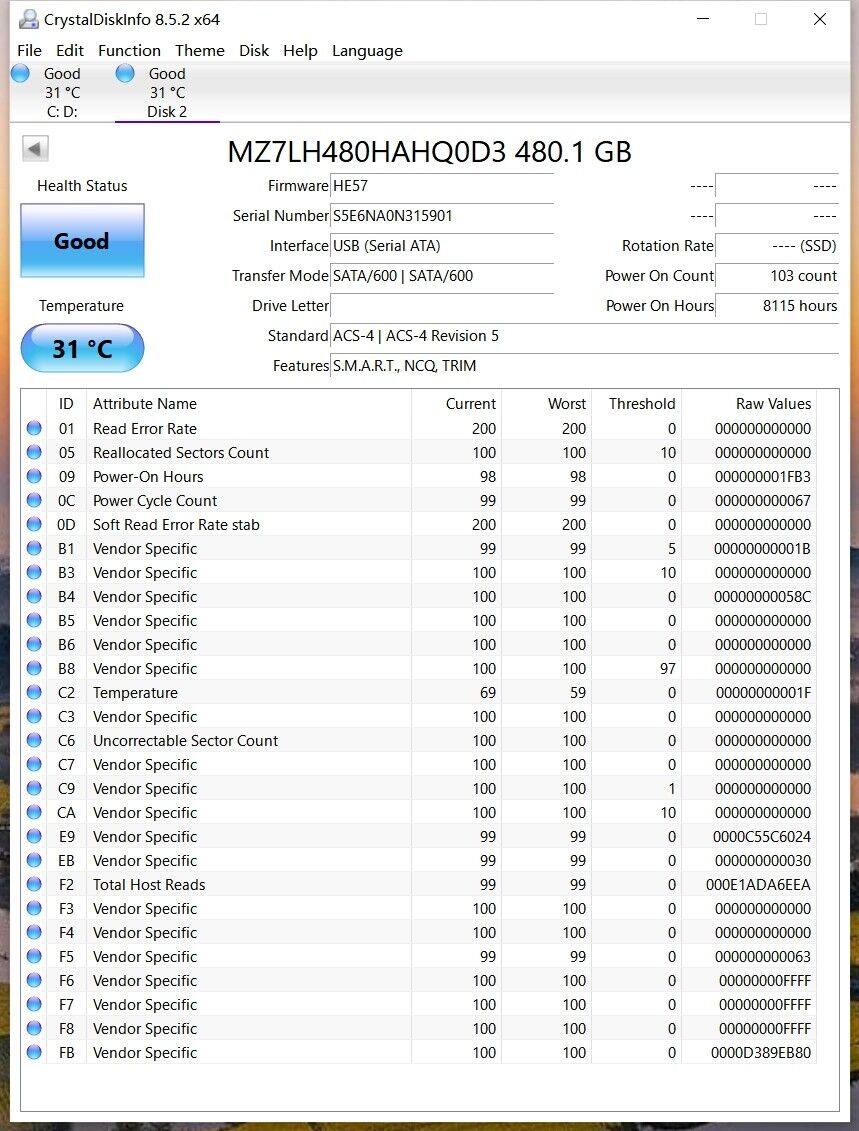Image resolution: width=859 pixels, height=1131 pixels.
Task: Click the Features field S.M.A.R.T., NCQ, TRIM
Action: pos(584,366)
